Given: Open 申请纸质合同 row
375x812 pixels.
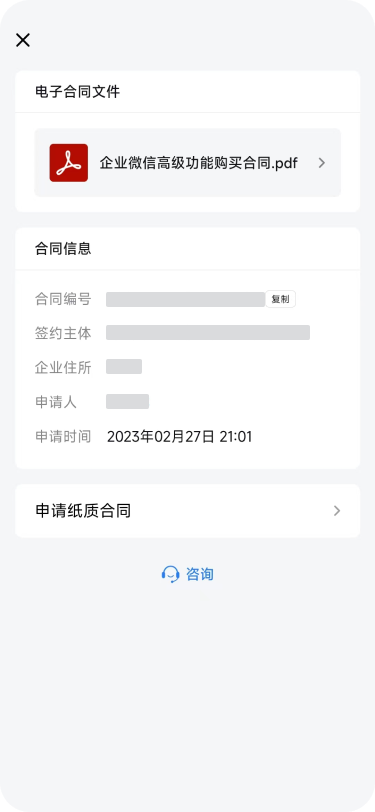Looking at the screenshot, I should pyautogui.click(x=188, y=511).
